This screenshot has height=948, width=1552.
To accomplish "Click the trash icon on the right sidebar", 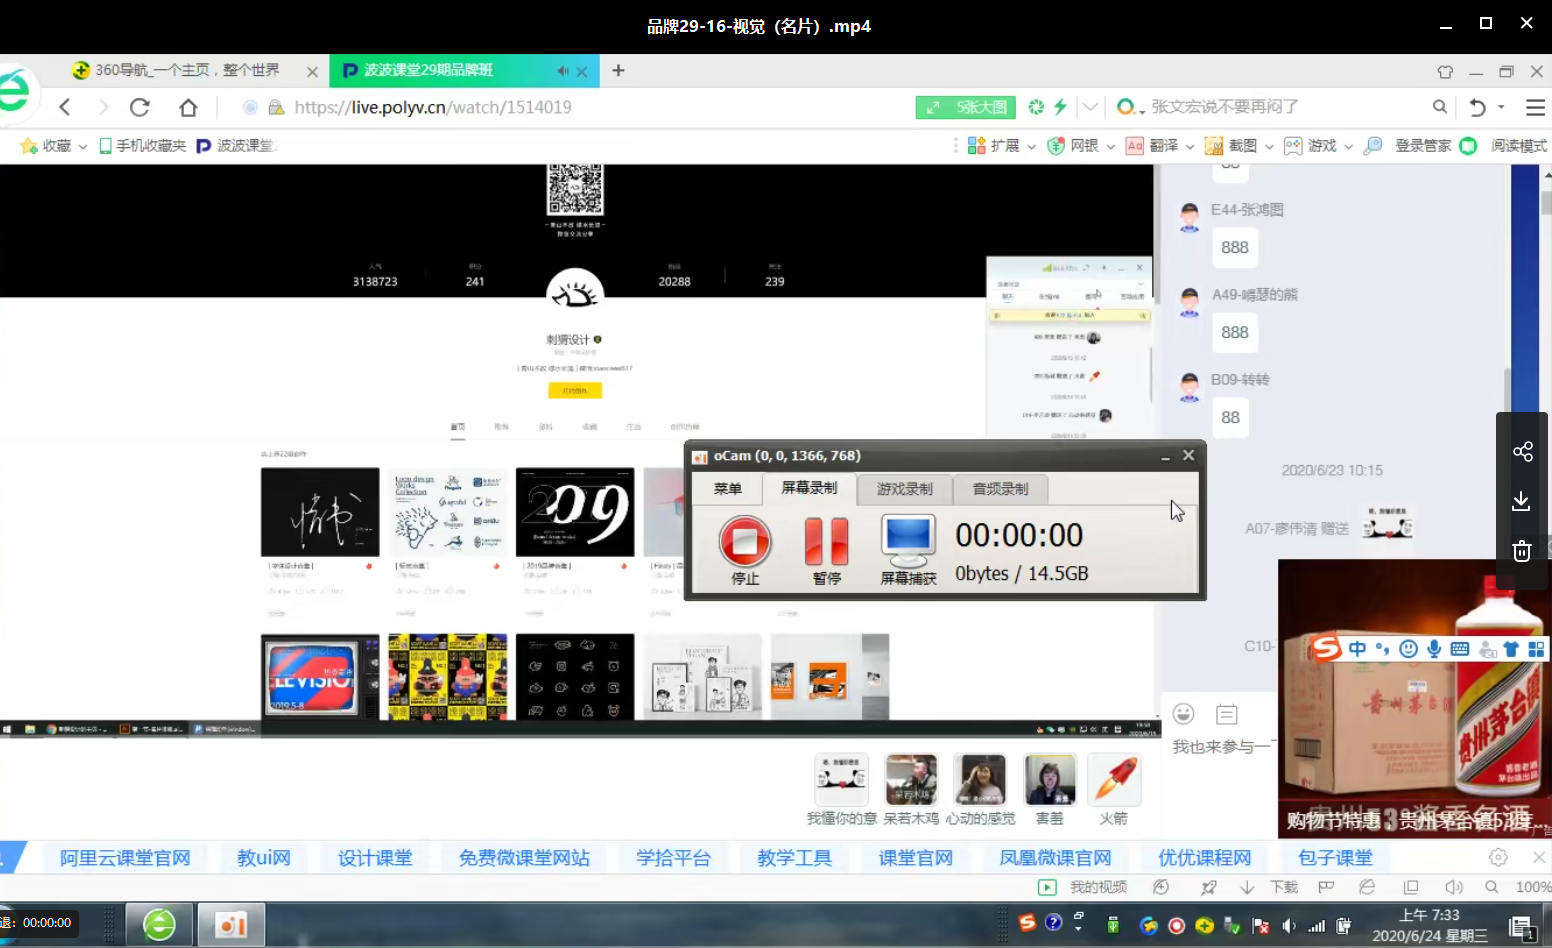I will (1521, 550).
